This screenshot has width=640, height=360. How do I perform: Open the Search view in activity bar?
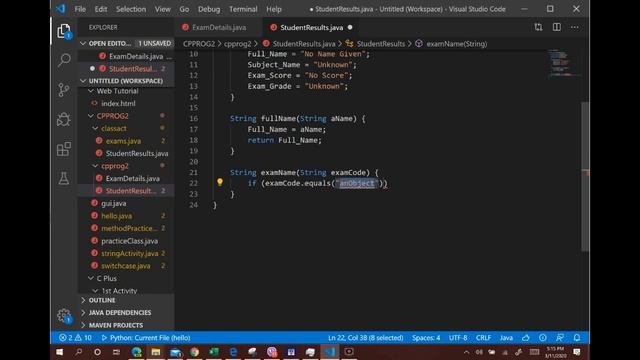pyautogui.click(x=64, y=60)
